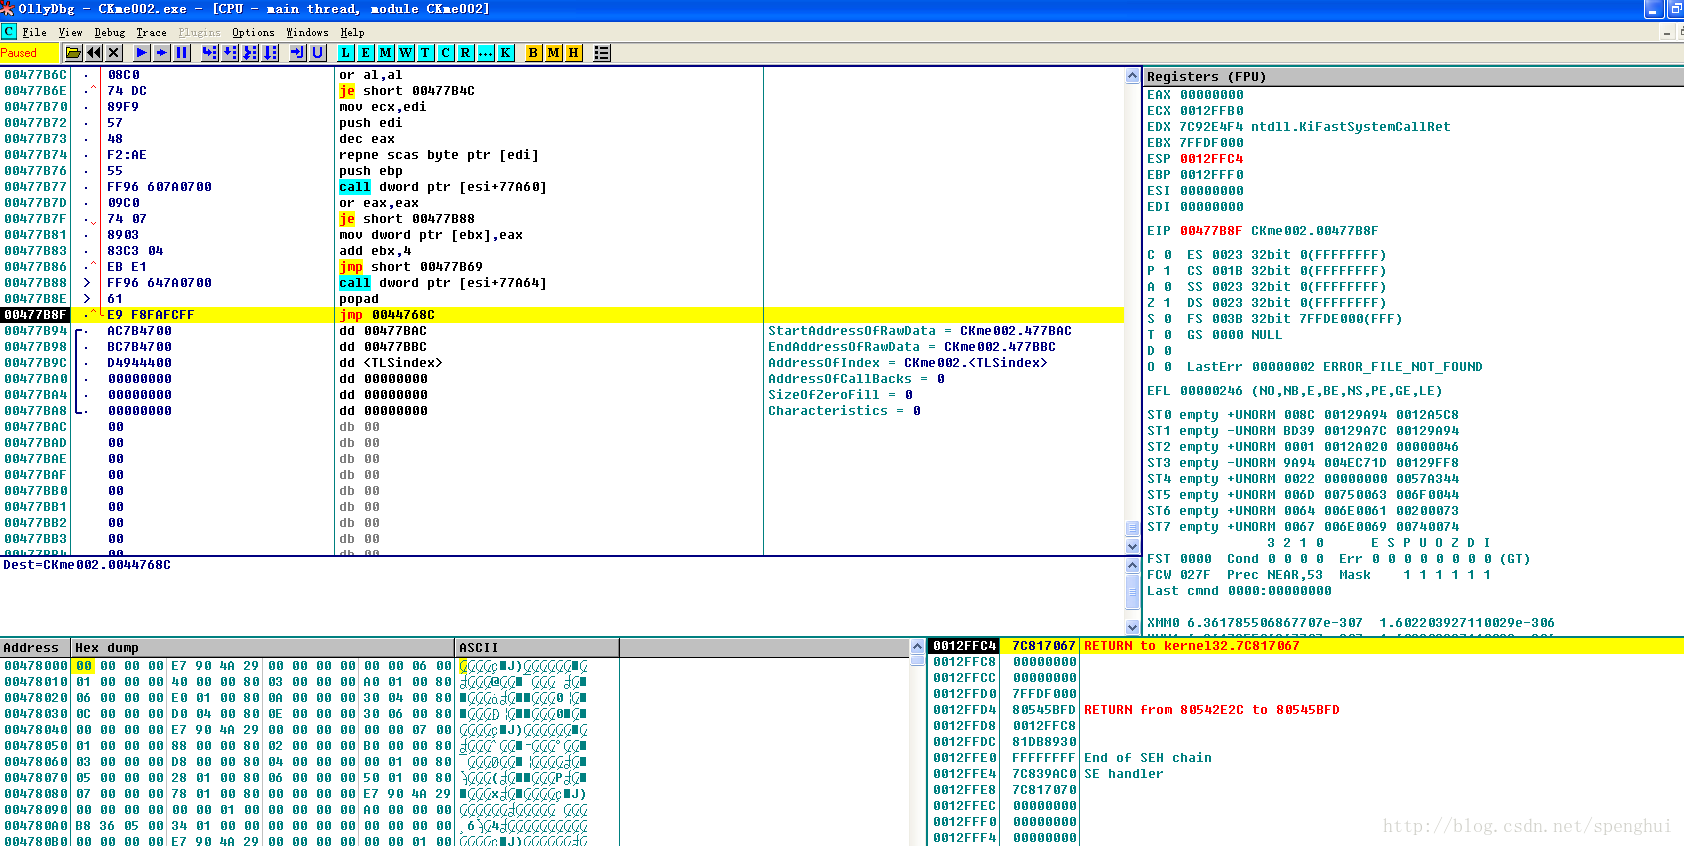The width and height of the screenshot is (1684, 846).
Task: Show Windows list via W icon
Action: [405, 53]
